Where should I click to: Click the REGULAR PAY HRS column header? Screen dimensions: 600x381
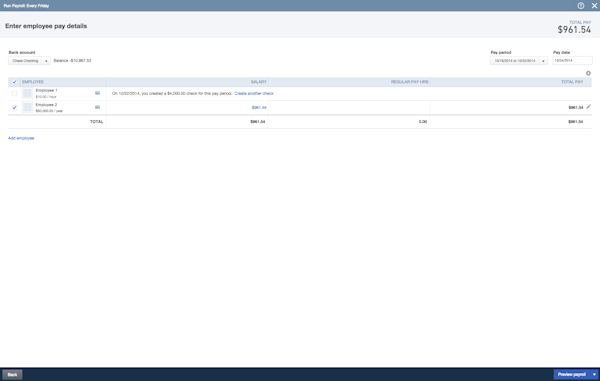pos(409,82)
